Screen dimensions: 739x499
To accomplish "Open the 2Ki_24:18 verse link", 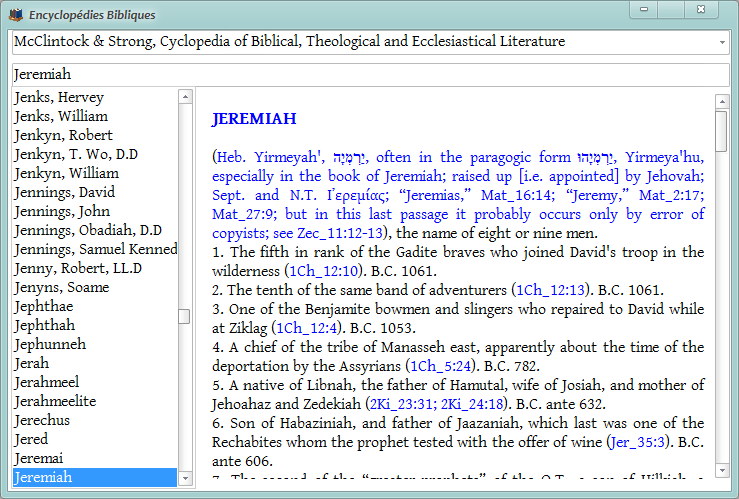I will pyautogui.click(x=472, y=404).
